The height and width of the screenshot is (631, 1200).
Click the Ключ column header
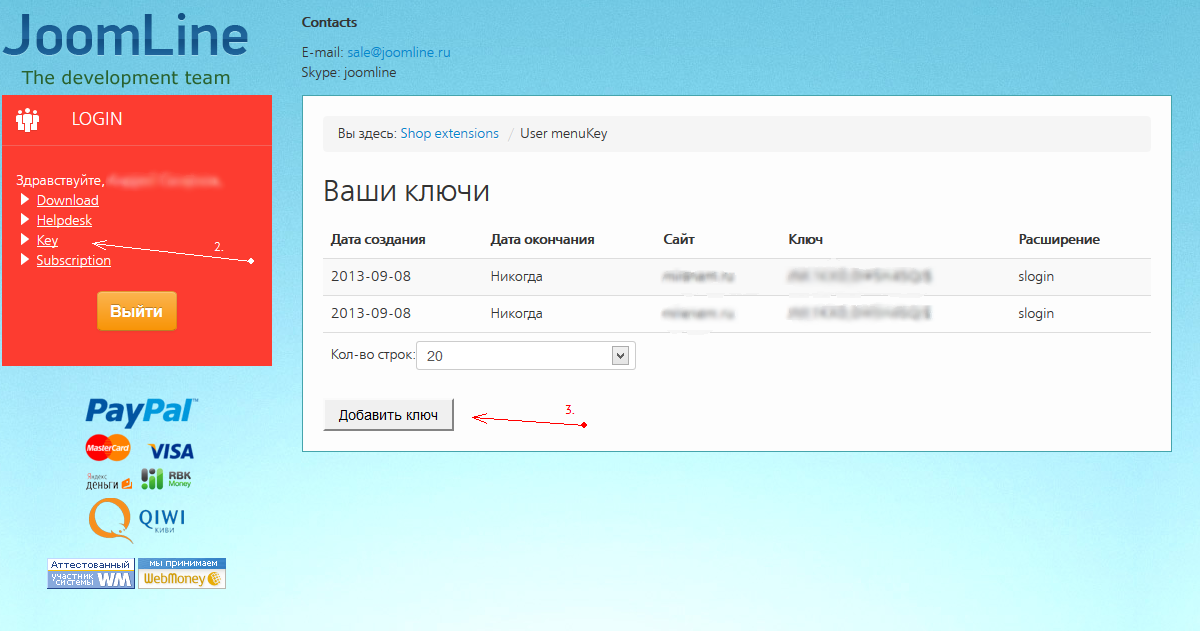[806, 239]
